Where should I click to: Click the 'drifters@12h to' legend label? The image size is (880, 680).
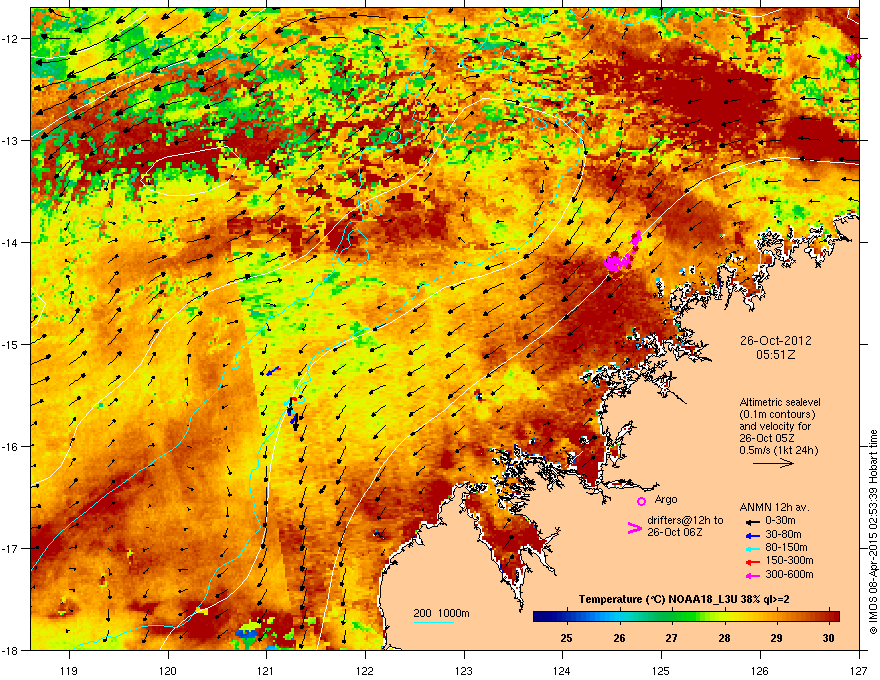(x=685, y=521)
